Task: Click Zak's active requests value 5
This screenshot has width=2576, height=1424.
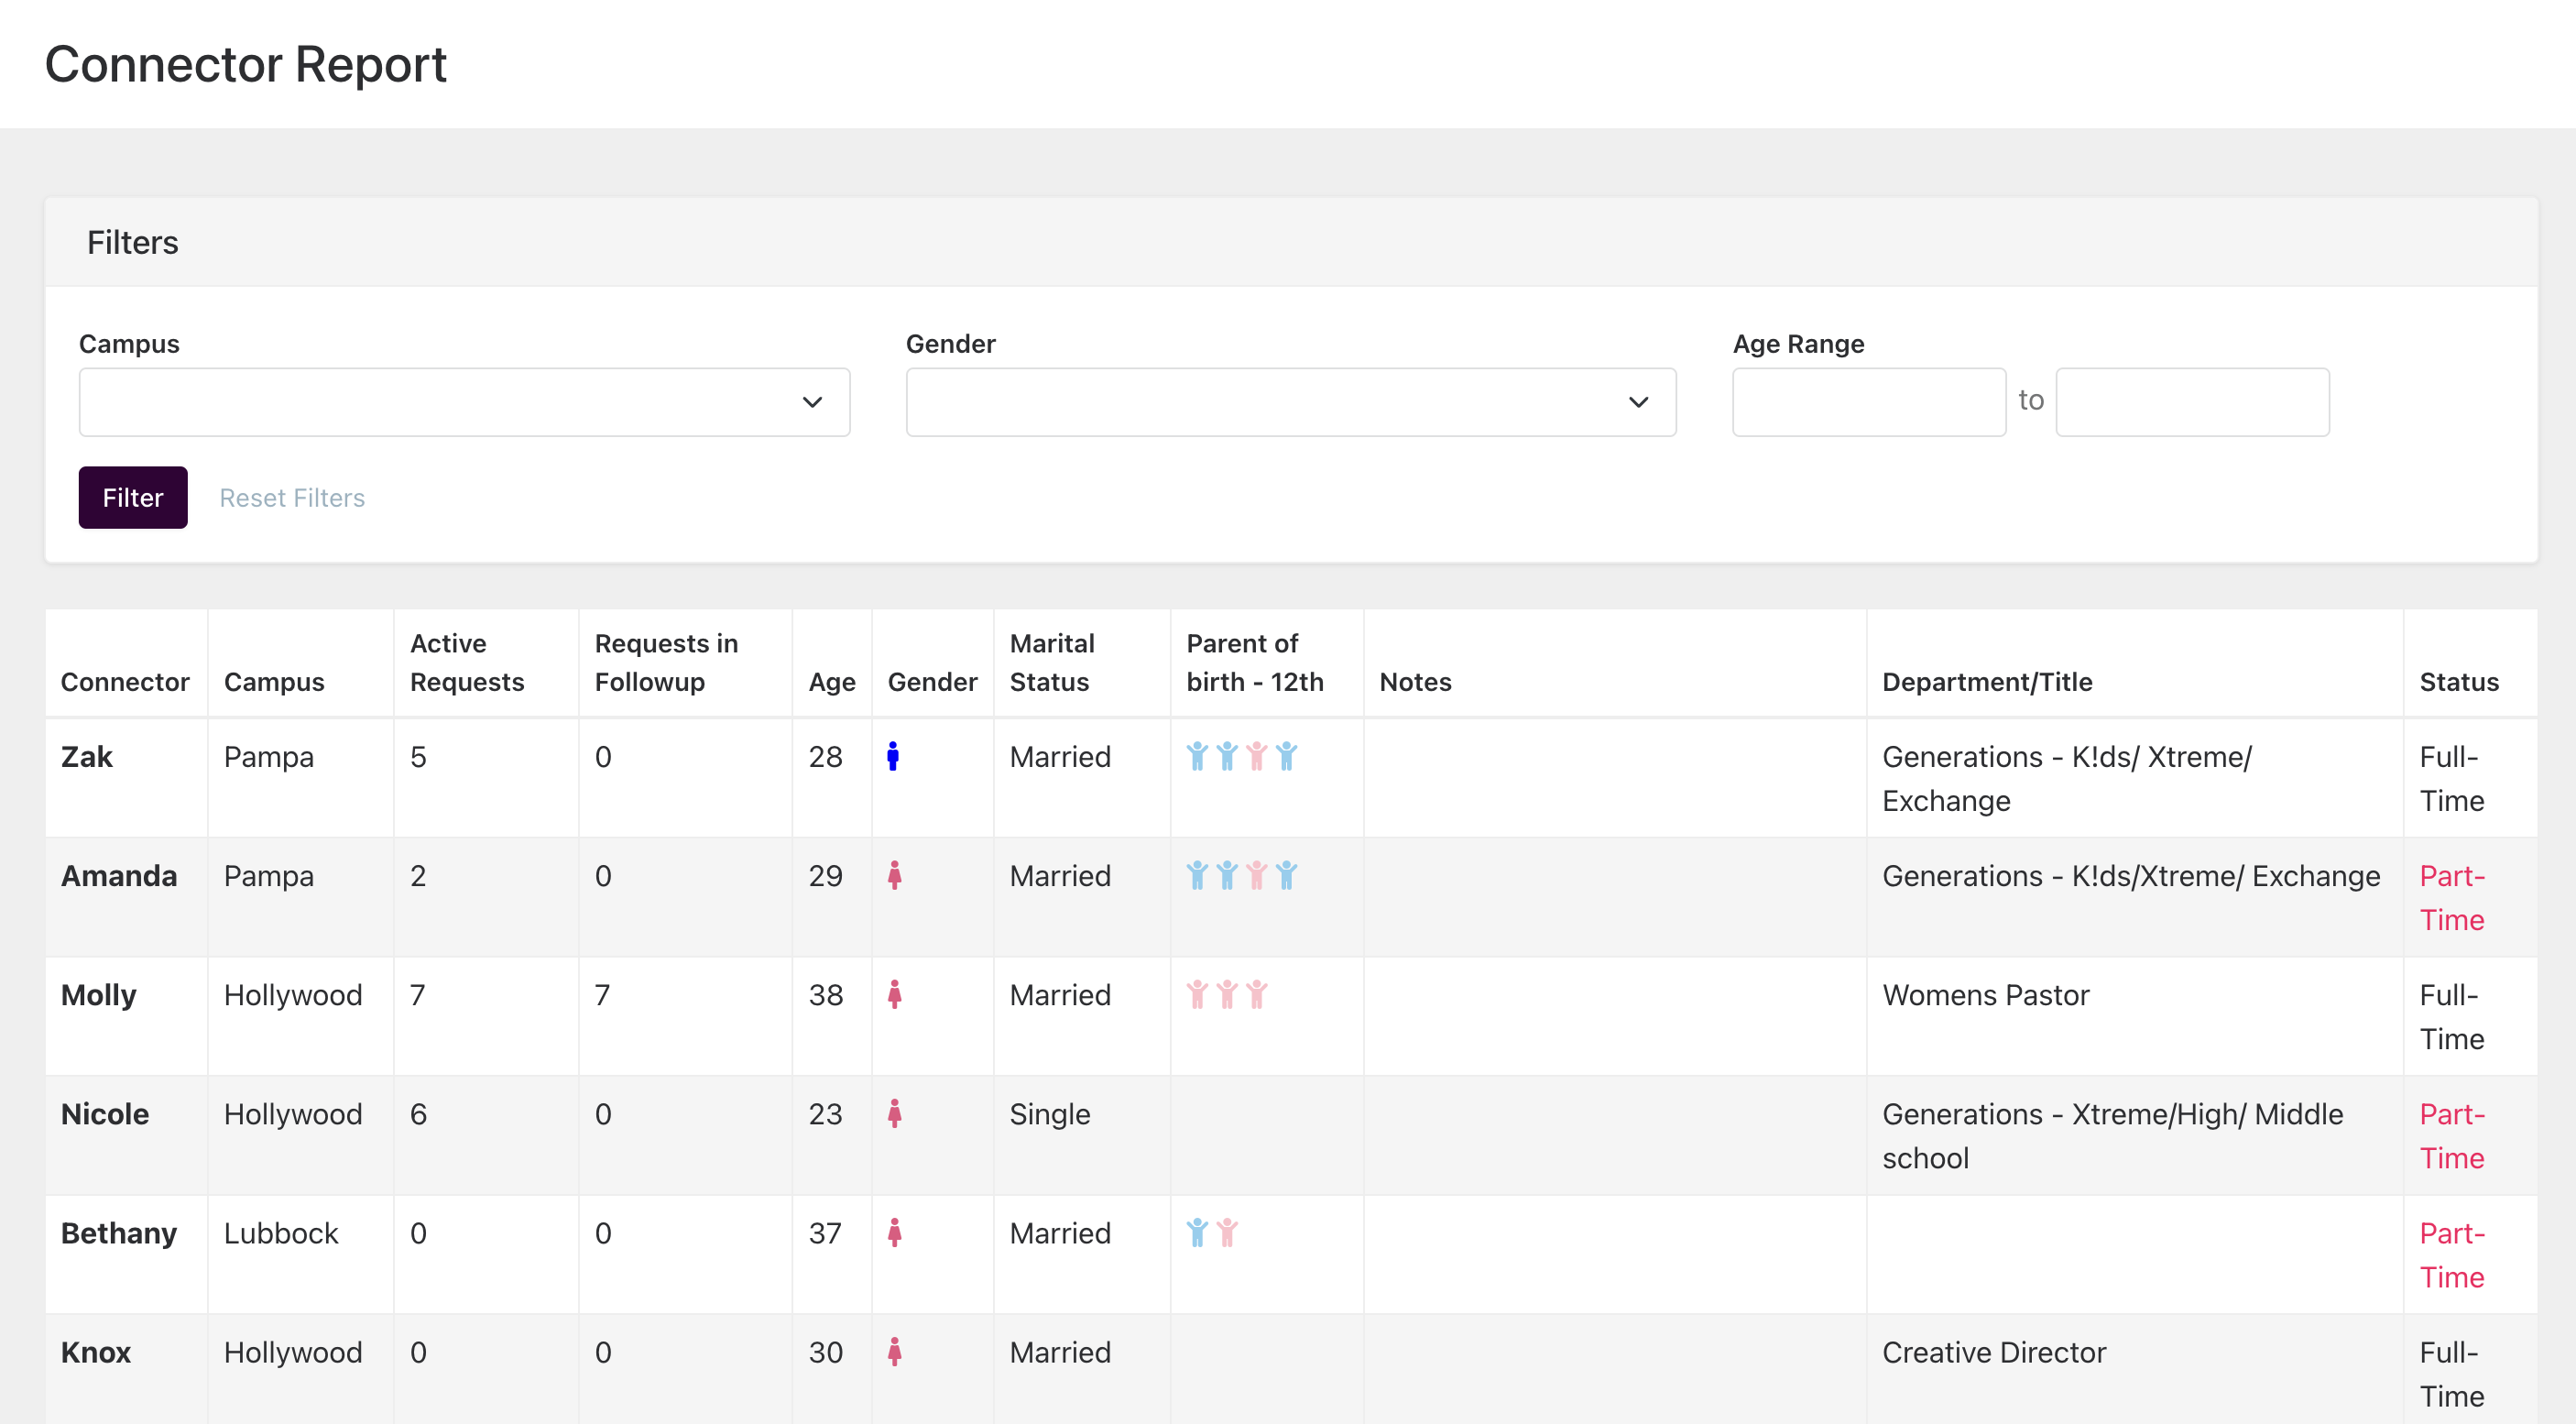Action: click(x=418, y=757)
